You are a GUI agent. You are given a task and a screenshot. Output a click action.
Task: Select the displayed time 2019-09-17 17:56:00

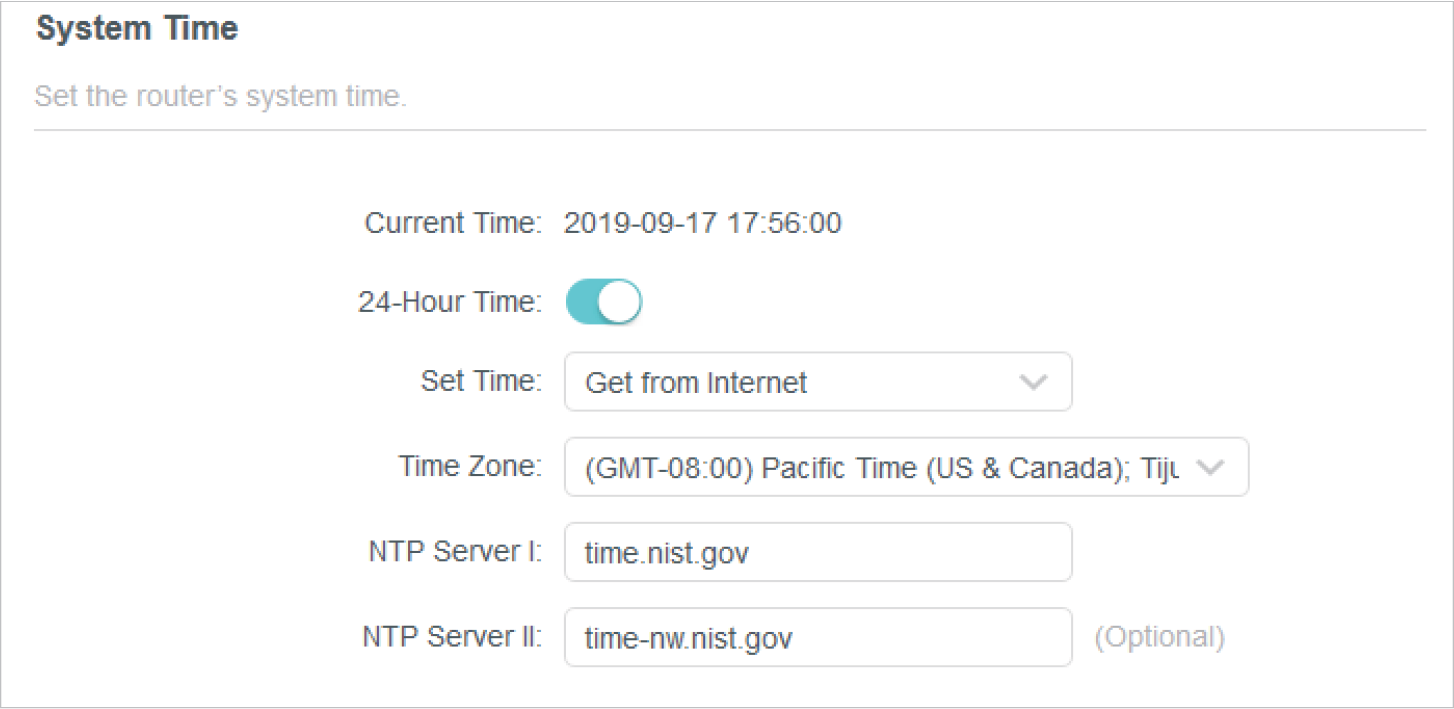(702, 223)
